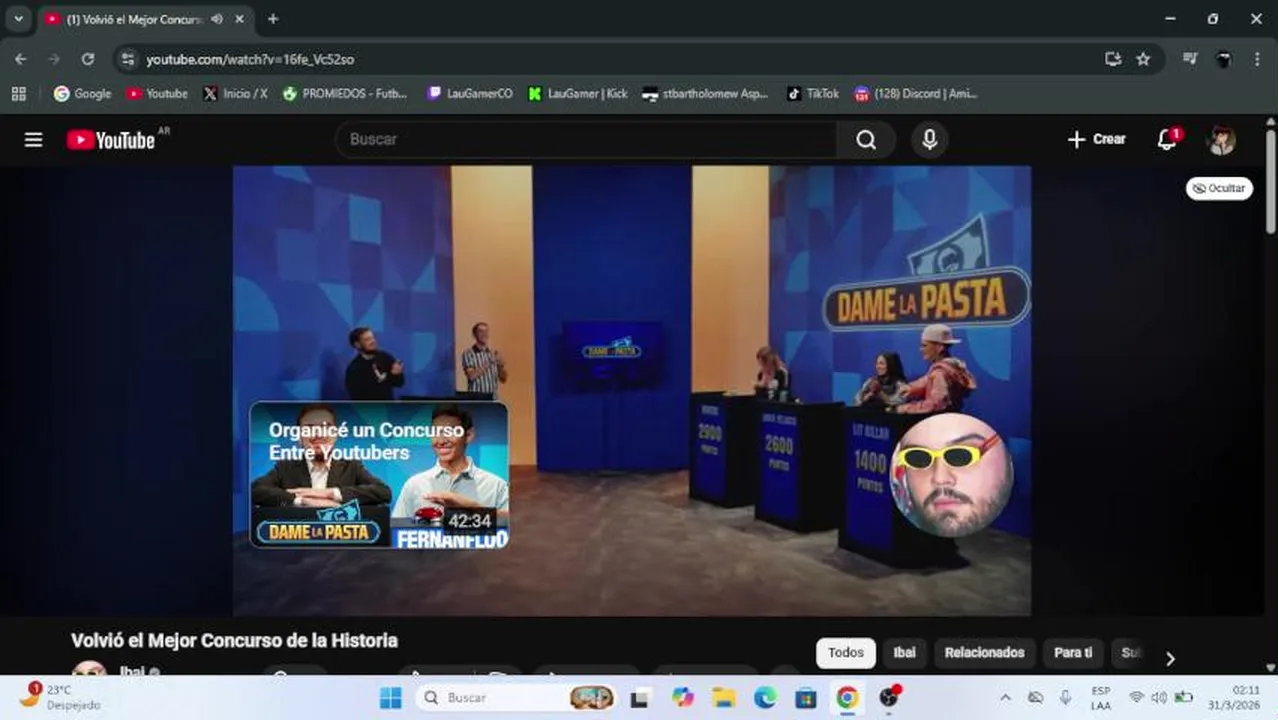Screen dimensions: 1278x720
Task: Start voice search with microphone icon
Action: click(x=929, y=140)
